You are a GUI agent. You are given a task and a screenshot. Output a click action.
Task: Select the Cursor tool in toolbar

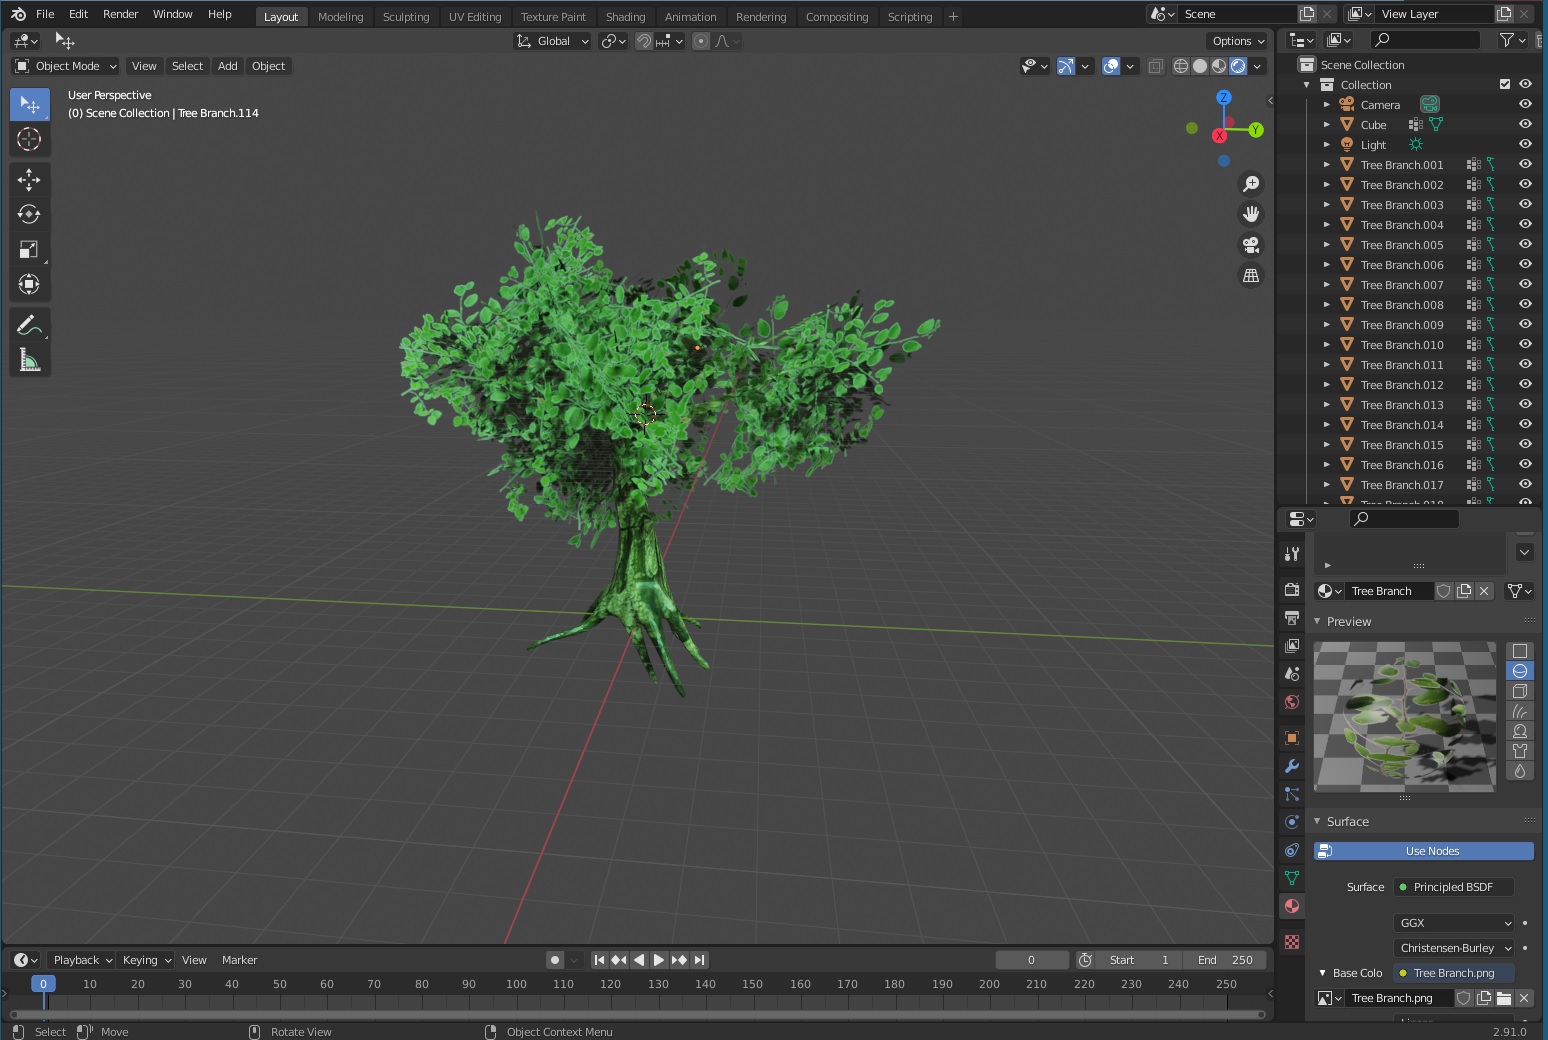coord(29,139)
